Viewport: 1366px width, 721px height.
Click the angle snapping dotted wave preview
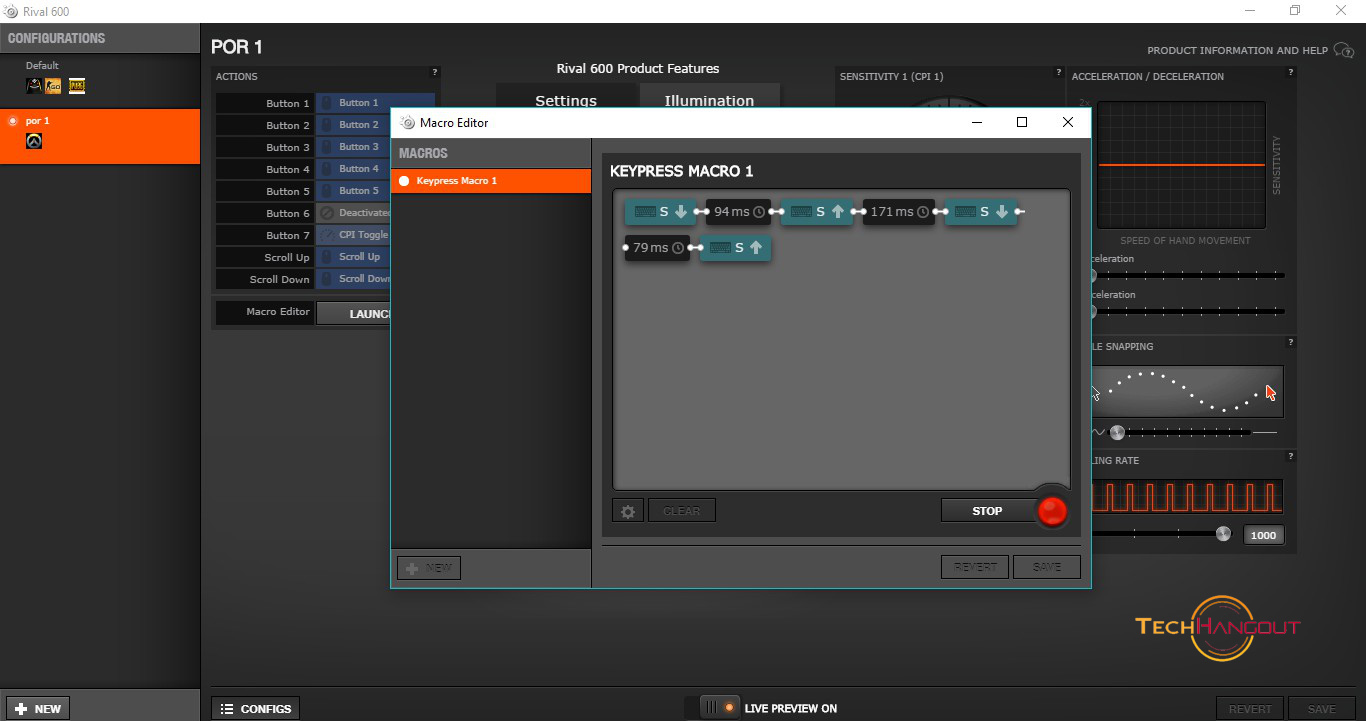[x=1186, y=391]
